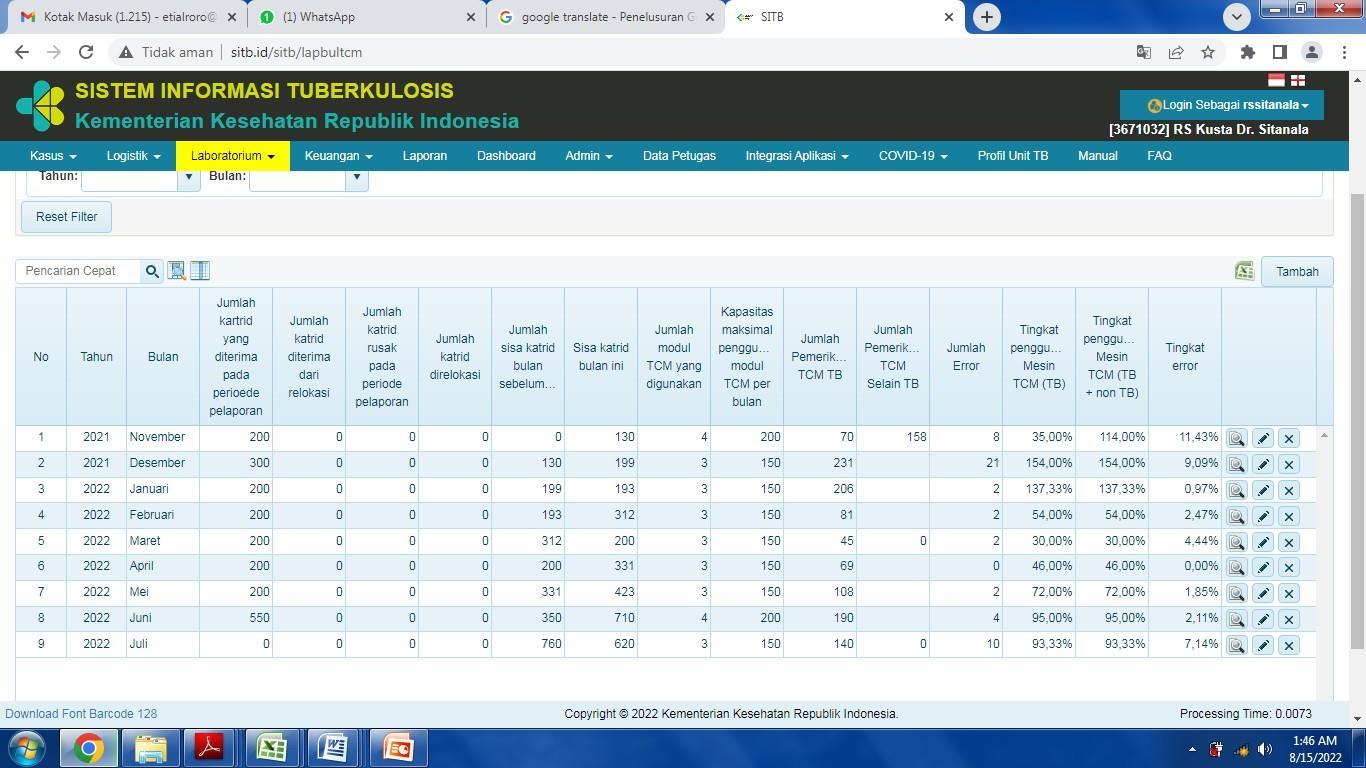Open the Kasus dropdown menu
The height and width of the screenshot is (768, 1366).
(53, 156)
